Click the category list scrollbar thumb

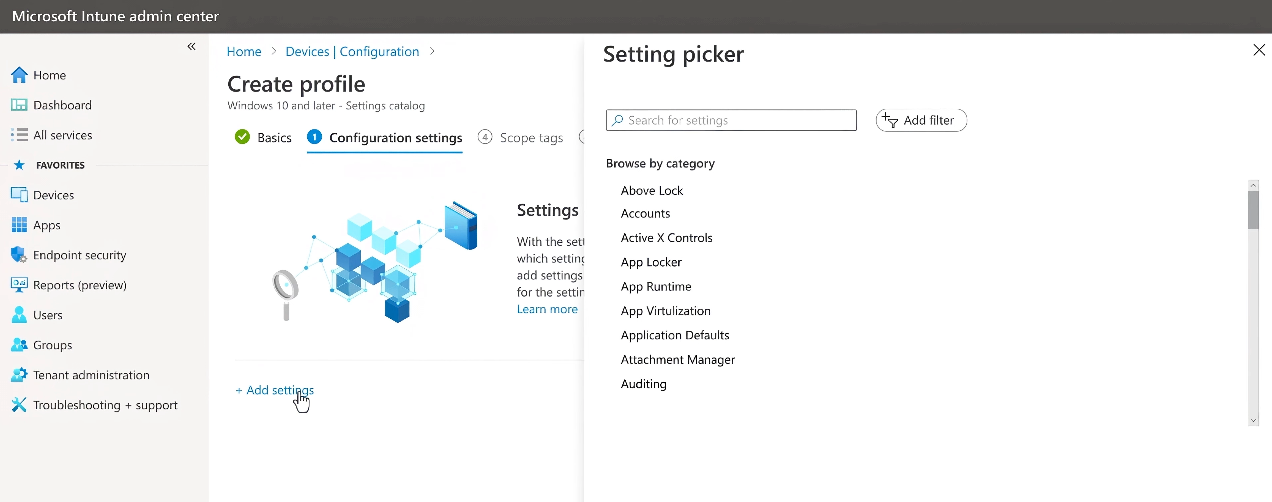tap(1253, 209)
